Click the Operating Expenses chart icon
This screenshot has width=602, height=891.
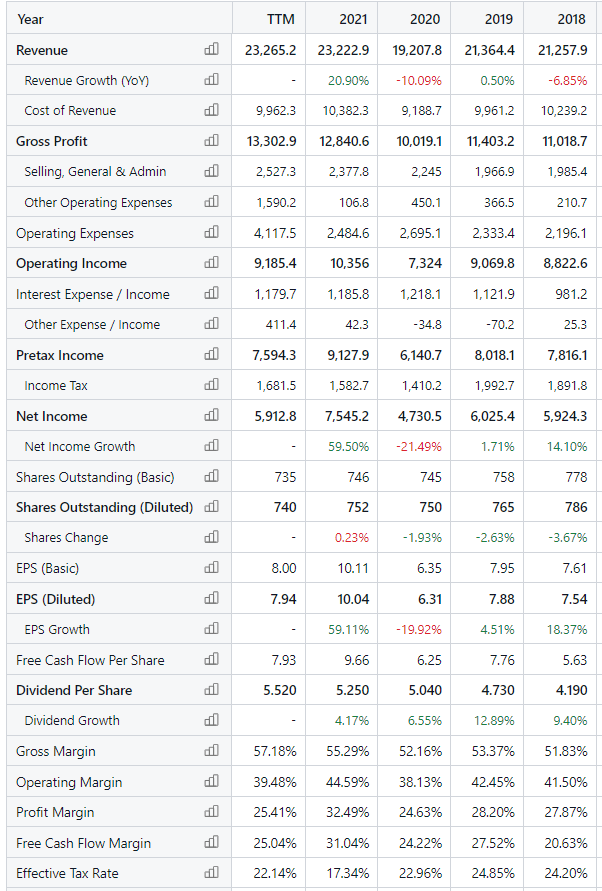(211, 232)
